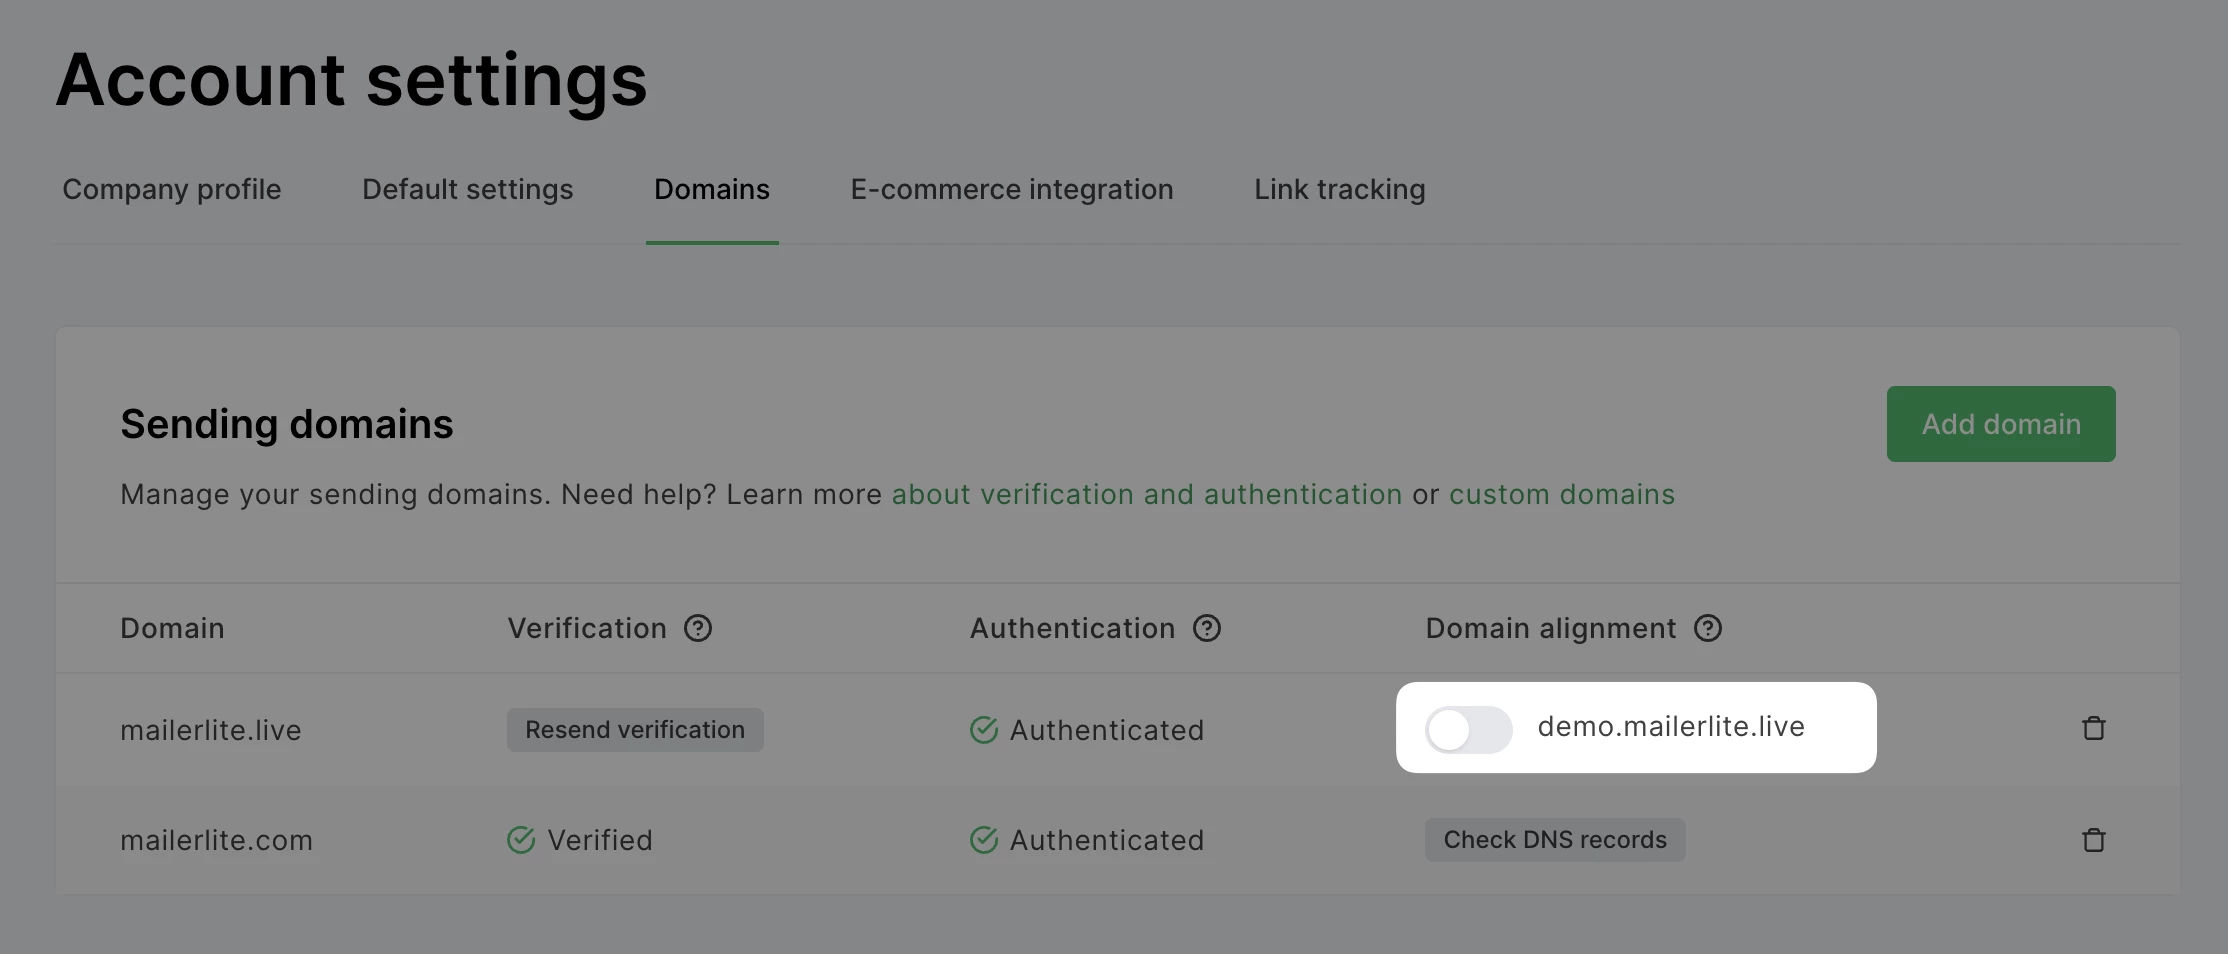
Task: Select the Domains tab
Action: click(x=712, y=189)
